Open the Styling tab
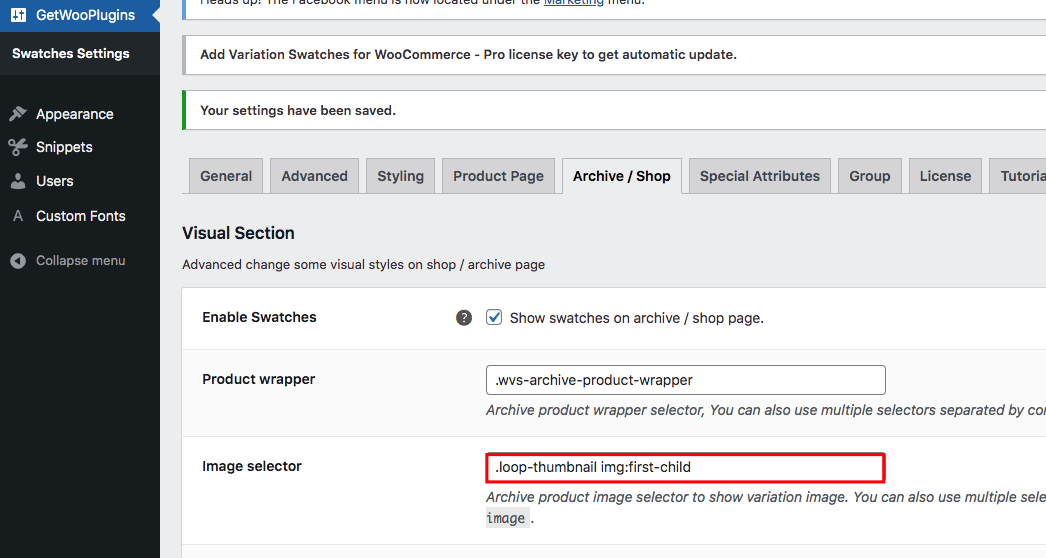 (400, 176)
